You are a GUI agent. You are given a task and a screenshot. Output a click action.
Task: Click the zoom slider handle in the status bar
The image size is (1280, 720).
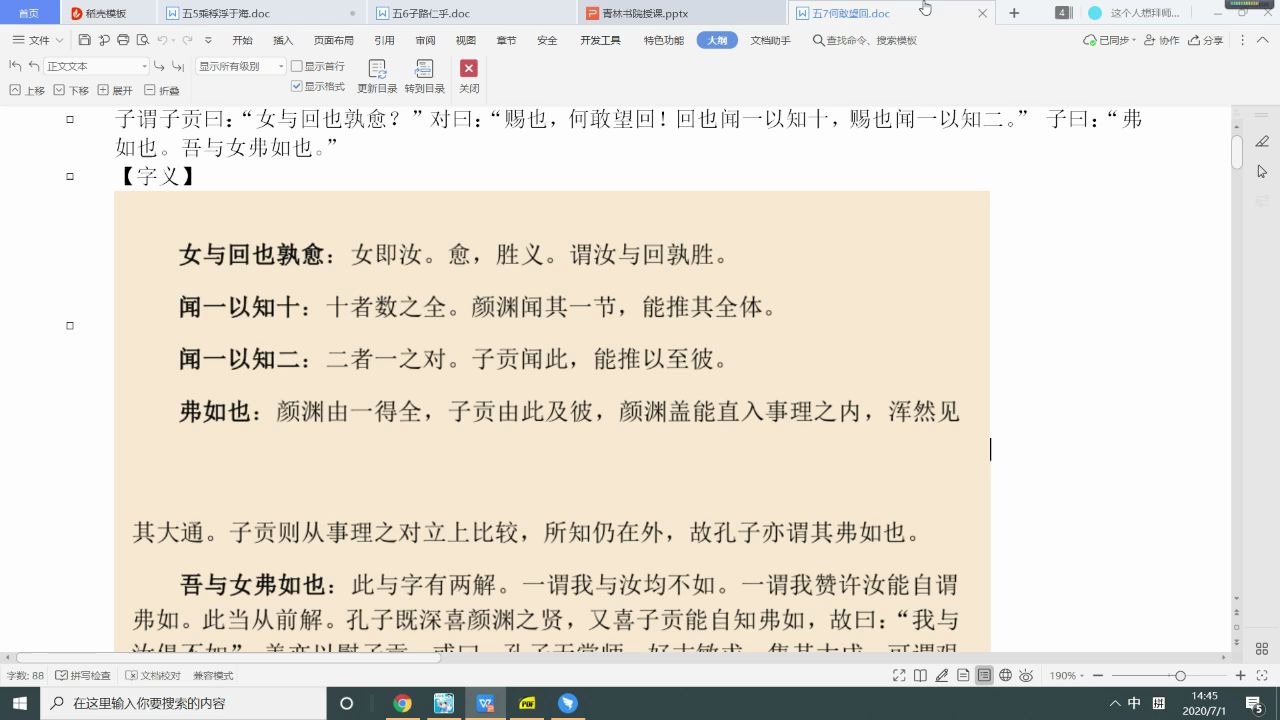[1180, 676]
